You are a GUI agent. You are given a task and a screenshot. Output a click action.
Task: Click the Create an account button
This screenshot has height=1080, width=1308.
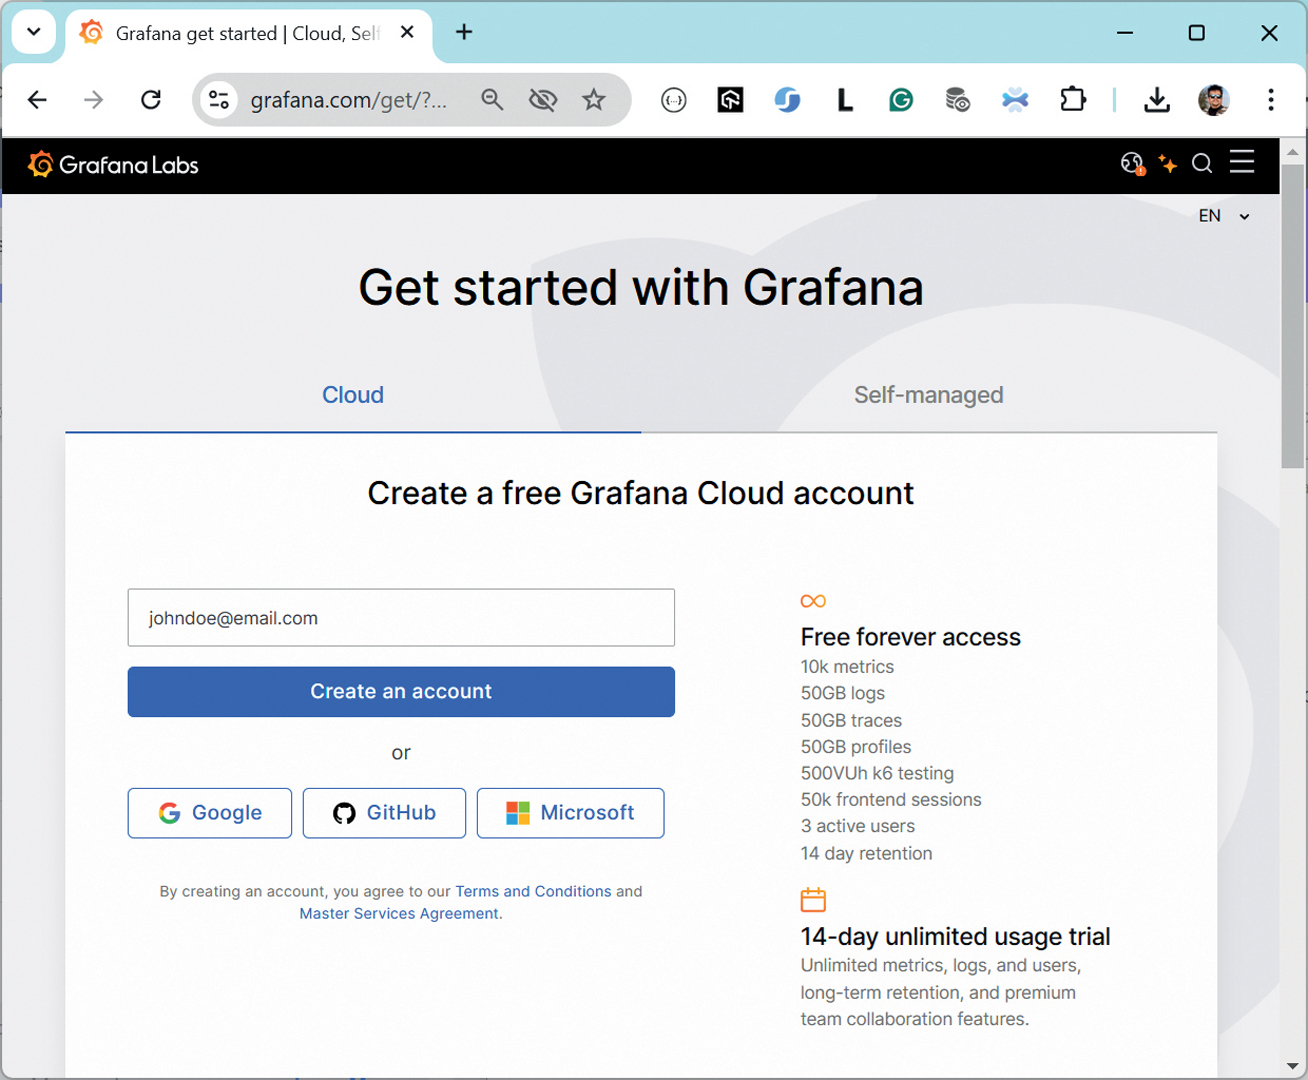[401, 692]
